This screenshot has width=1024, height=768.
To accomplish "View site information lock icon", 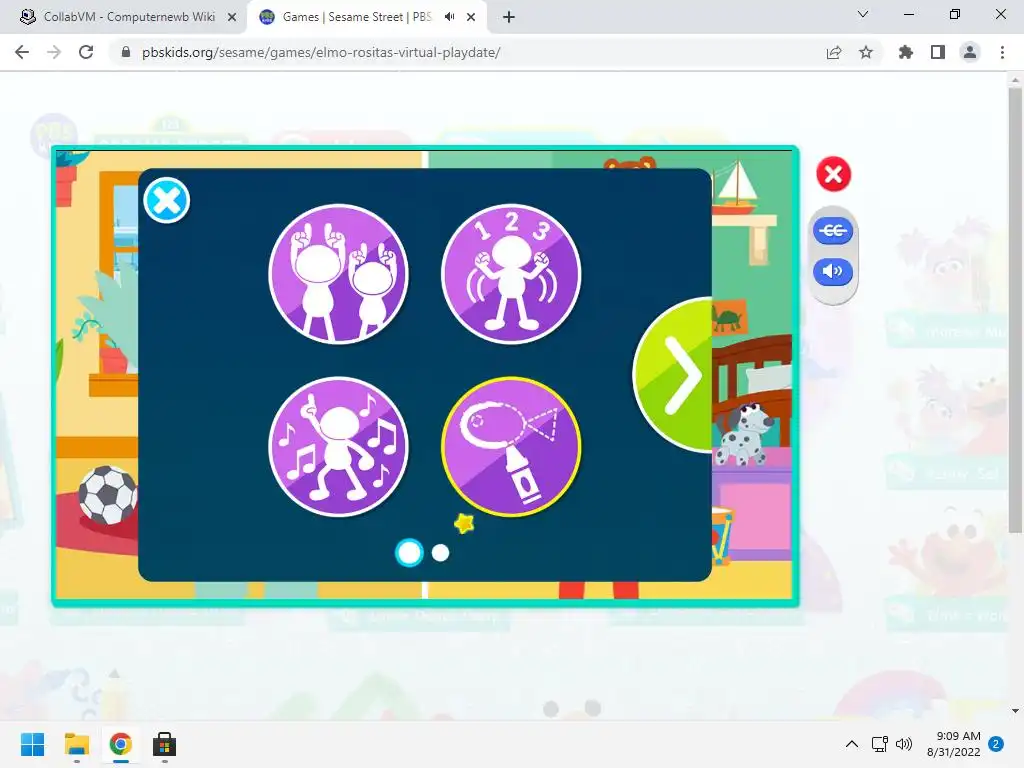I will (126, 52).
